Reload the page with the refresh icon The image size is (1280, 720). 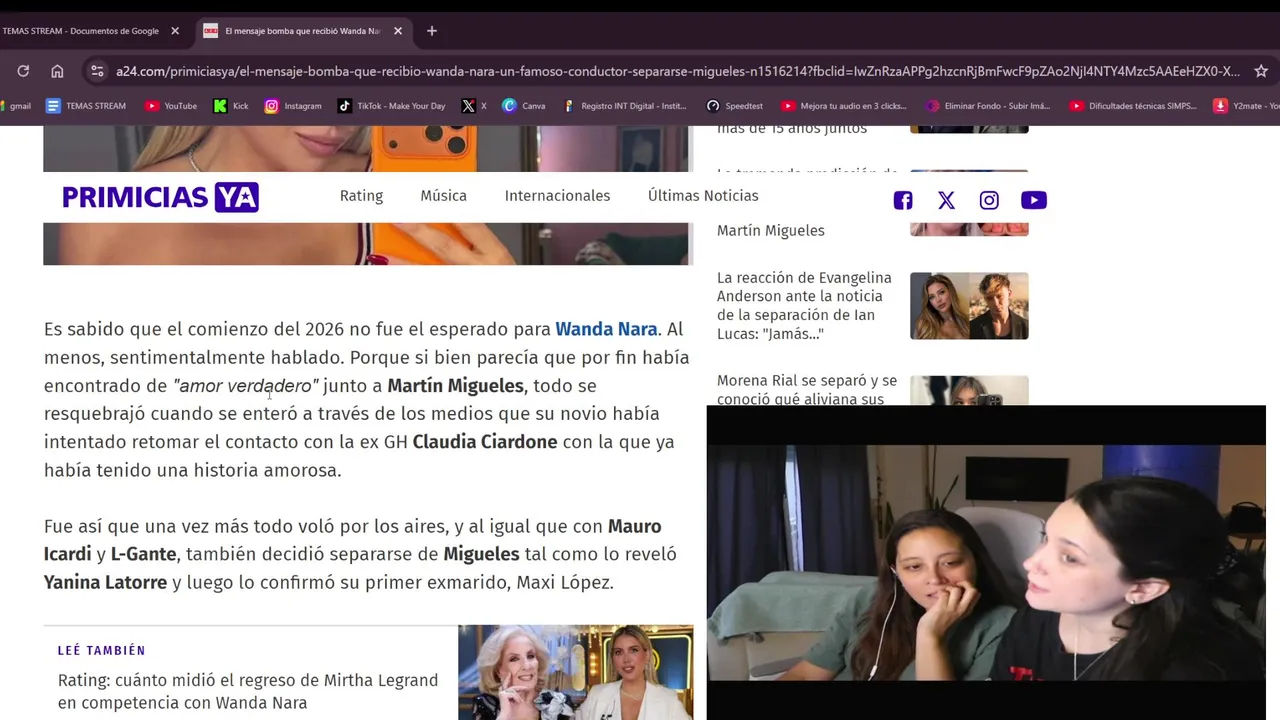pos(23,71)
